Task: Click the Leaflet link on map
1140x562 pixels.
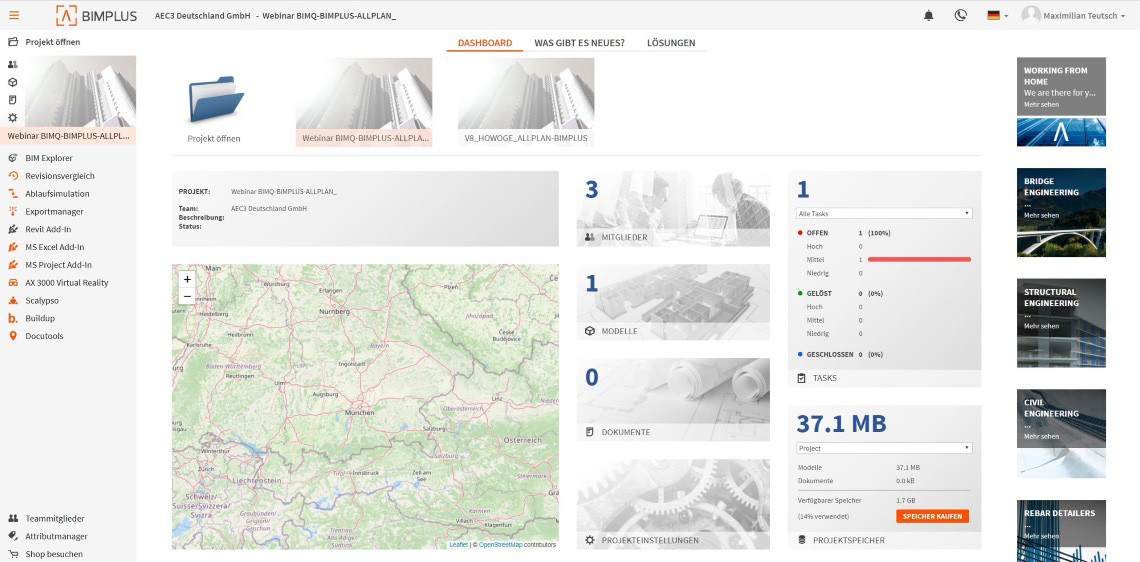Action: [459, 545]
